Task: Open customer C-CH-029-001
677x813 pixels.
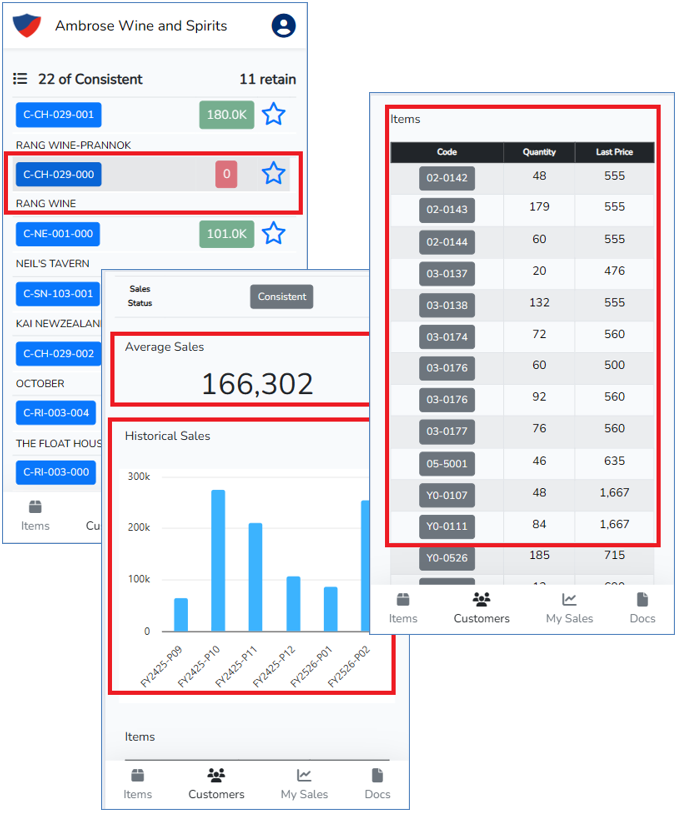Action: point(59,115)
